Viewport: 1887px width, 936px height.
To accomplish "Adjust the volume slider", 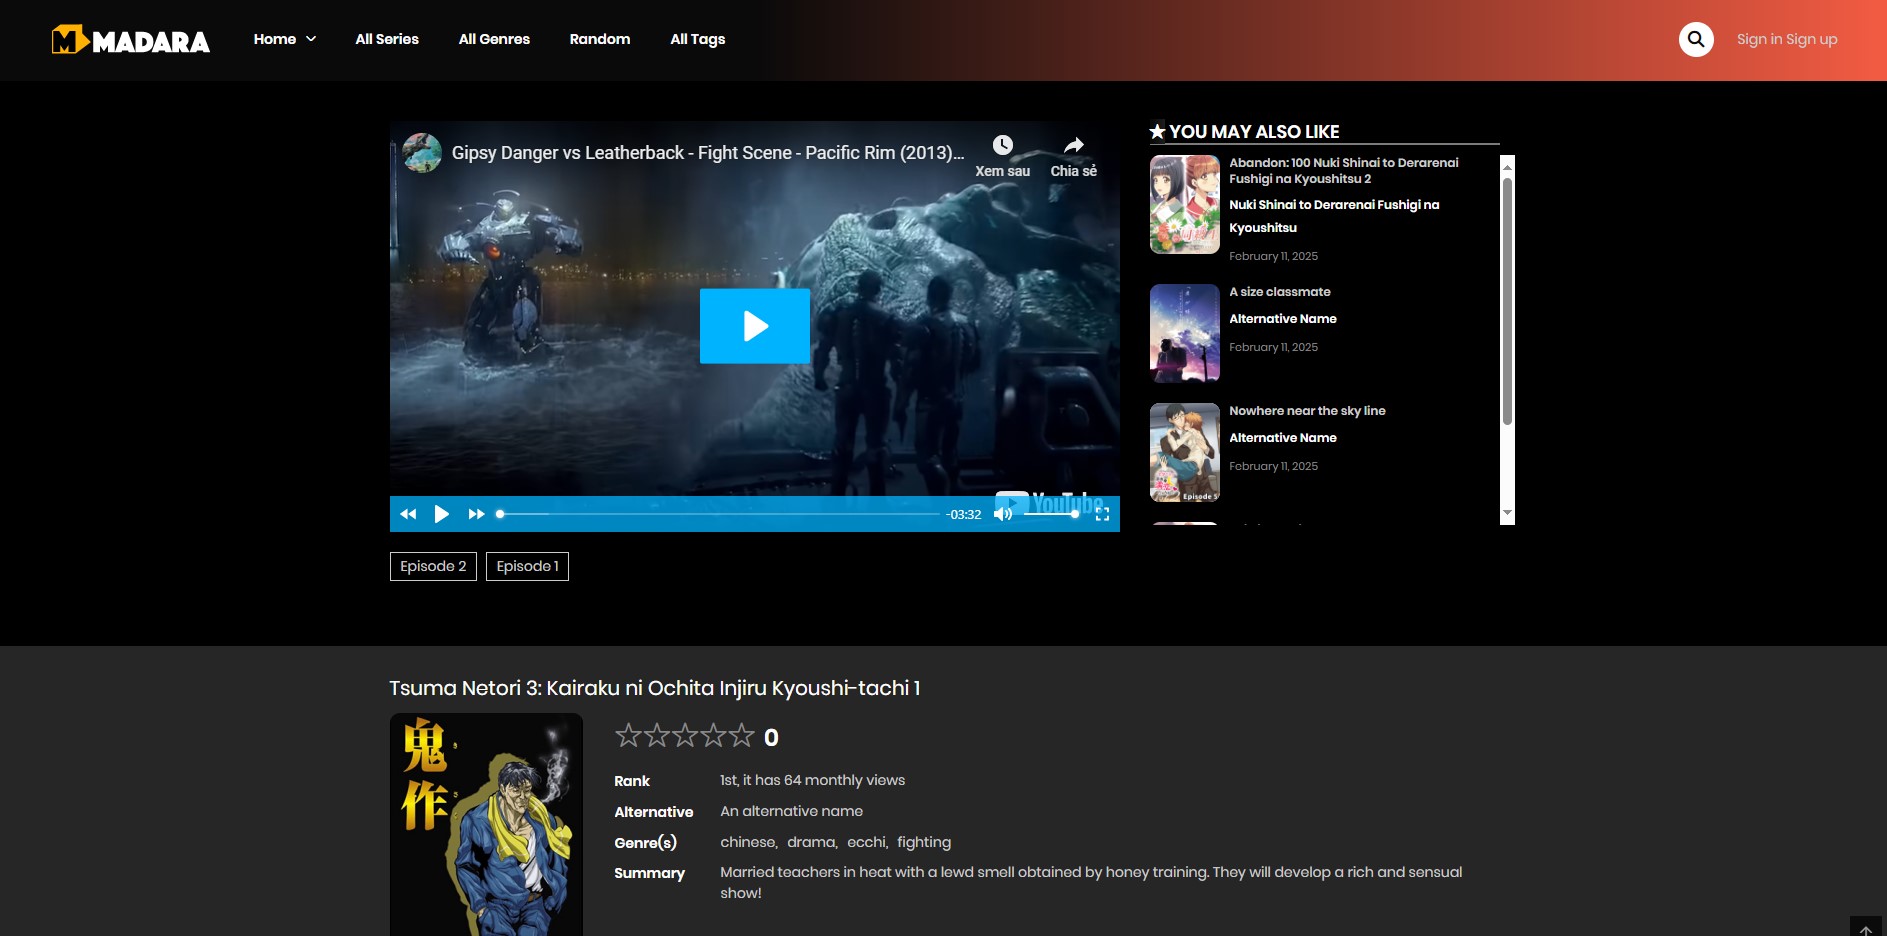I will pyautogui.click(x=1050, y=514).
